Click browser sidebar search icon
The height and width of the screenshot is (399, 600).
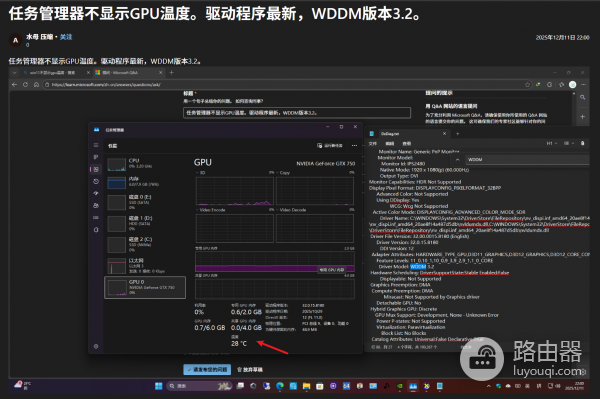pos(582,97)
